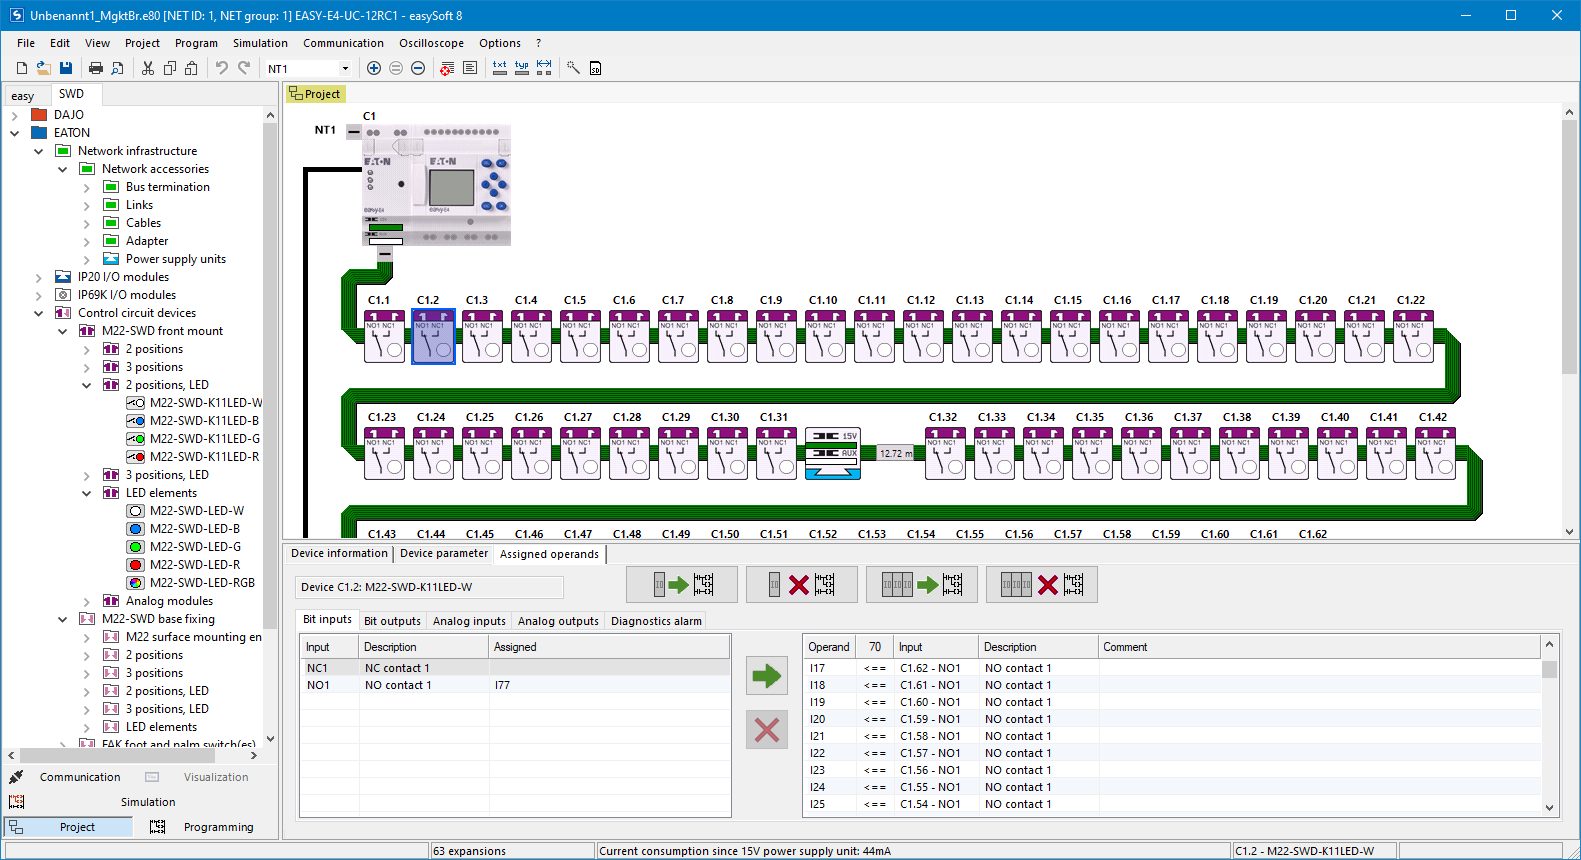
Task: Select the I20 operand row
Action: tap(1172, 719)
